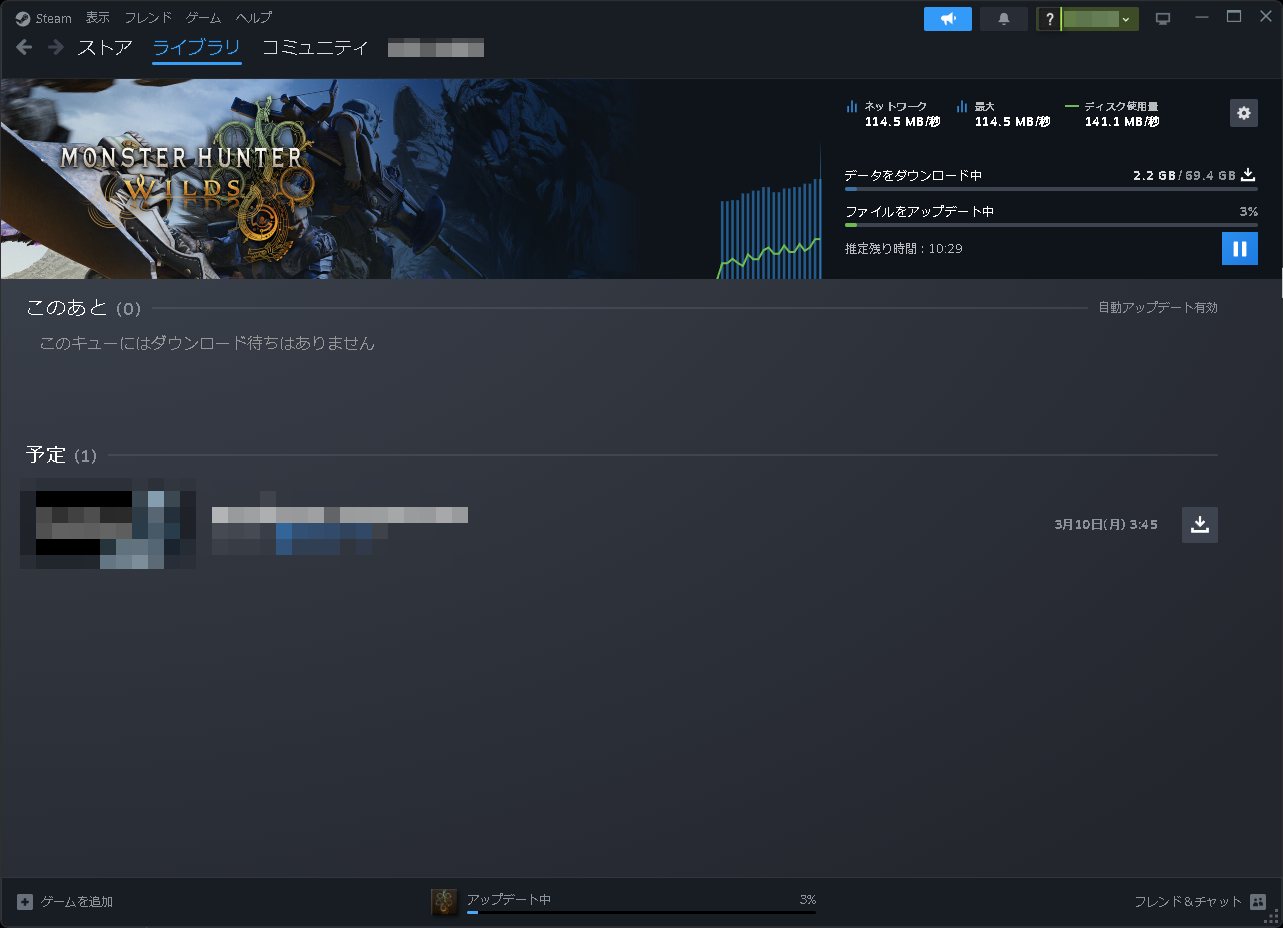This screenshot has width=1283, height=928.
Task: Open Friends & Chat via the corner icon
Action: (x=1258, y=901)
